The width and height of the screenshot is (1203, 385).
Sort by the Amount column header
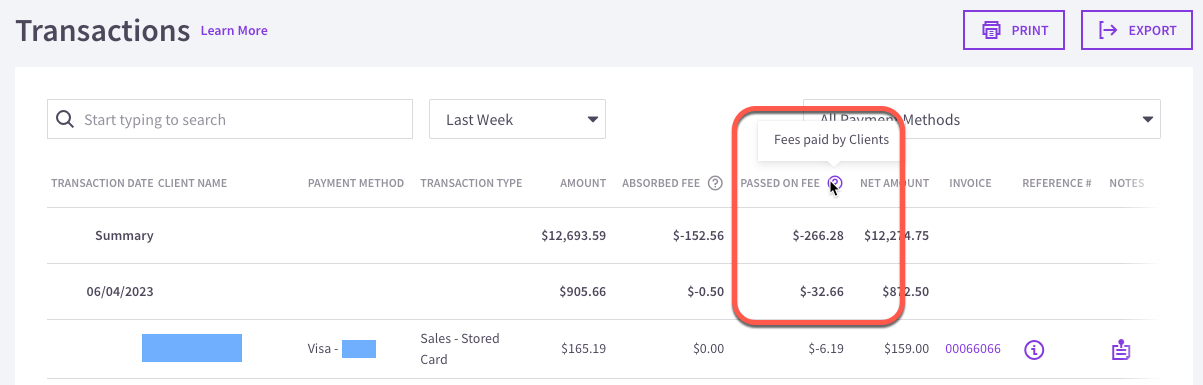tap(583, 183)
